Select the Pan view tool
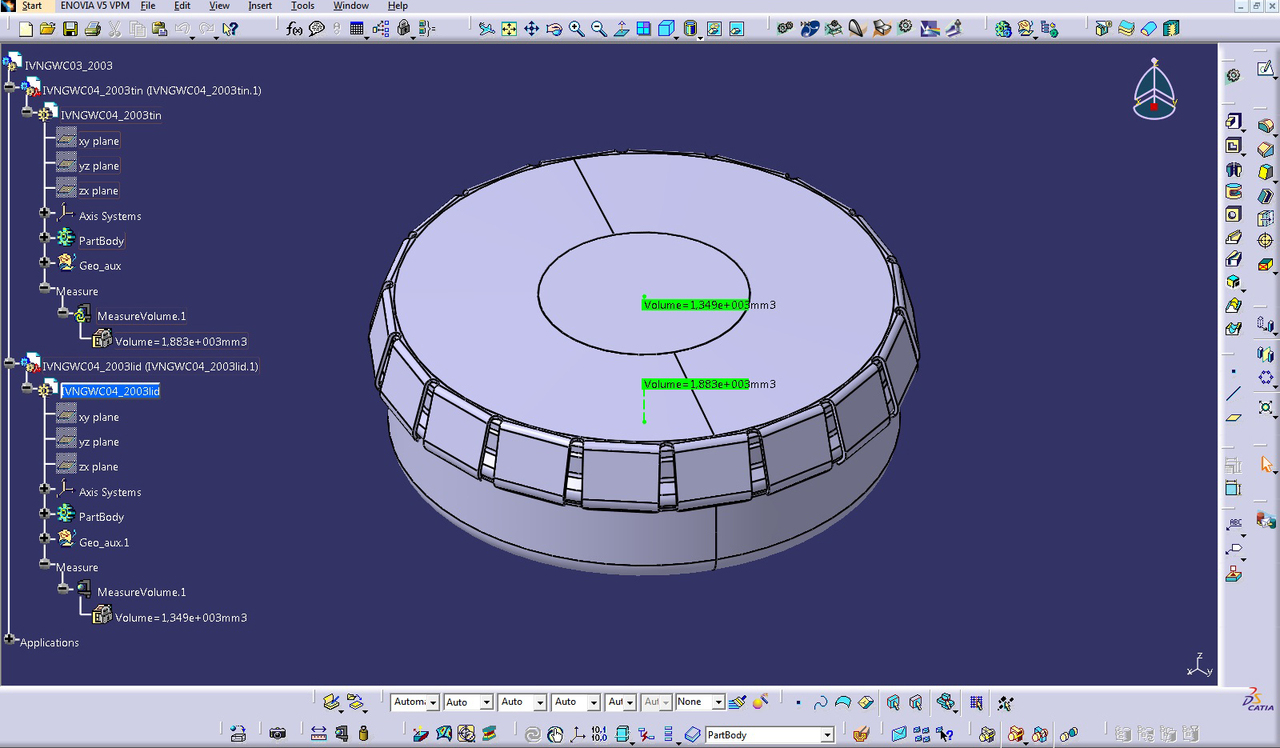The image size is (1280, 748). click(531, 29)
